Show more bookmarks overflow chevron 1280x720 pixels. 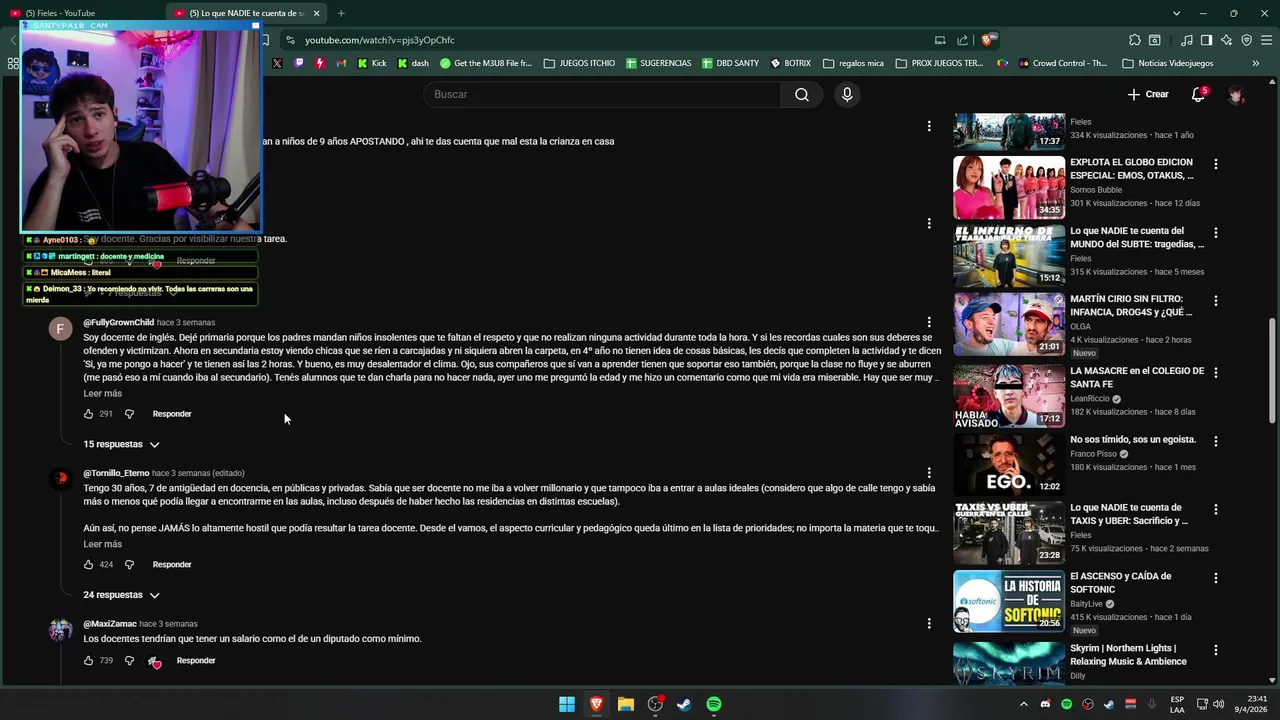1255,63
